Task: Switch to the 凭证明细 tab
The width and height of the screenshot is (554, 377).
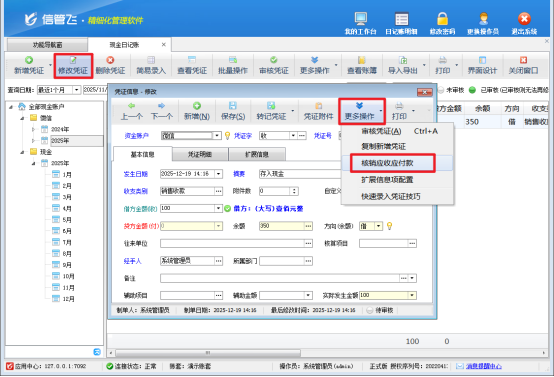Action: [x=200, y=154]
